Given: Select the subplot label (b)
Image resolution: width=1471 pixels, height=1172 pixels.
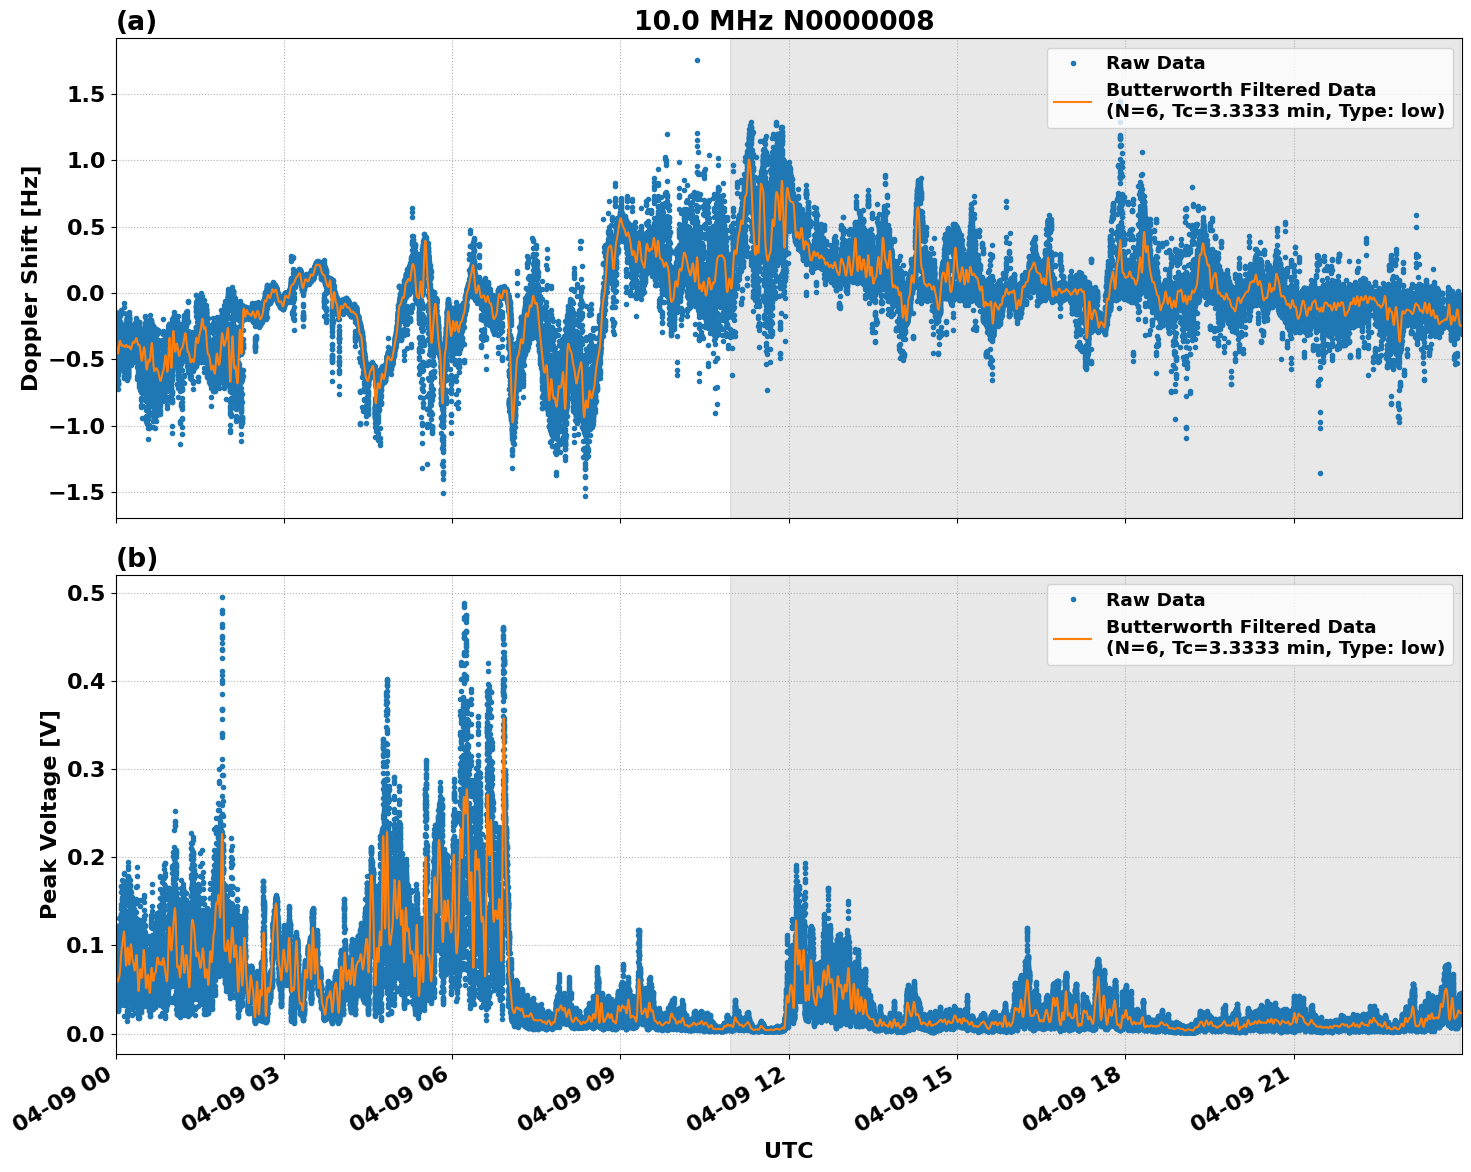Looking at the screenshot, I should [137, 558].
